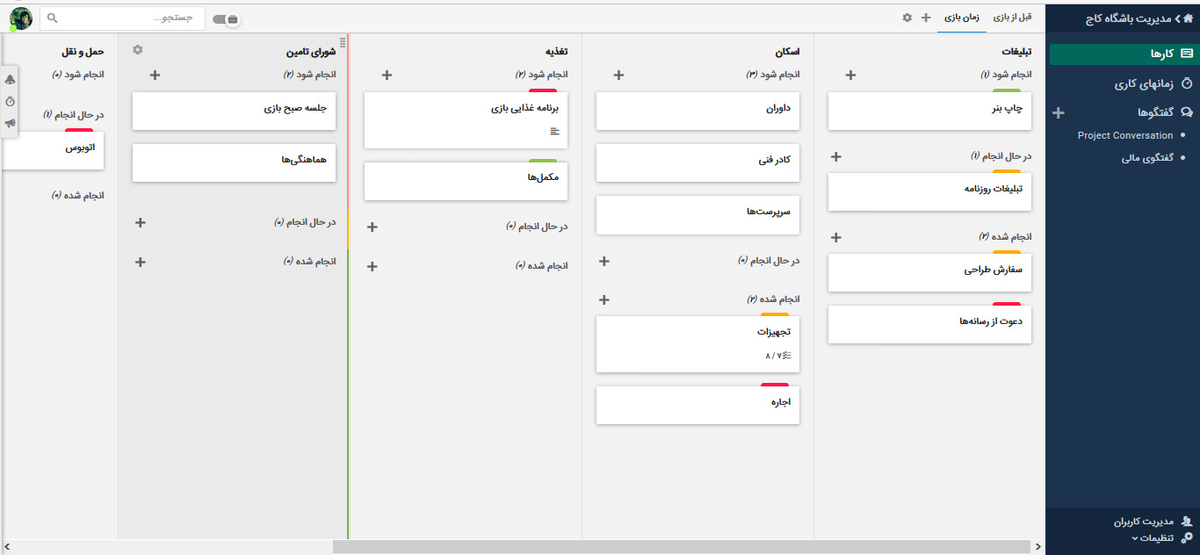Open the مکمل‌ها card
This screenshot has height=555, width=1200.
click(466, 181)
